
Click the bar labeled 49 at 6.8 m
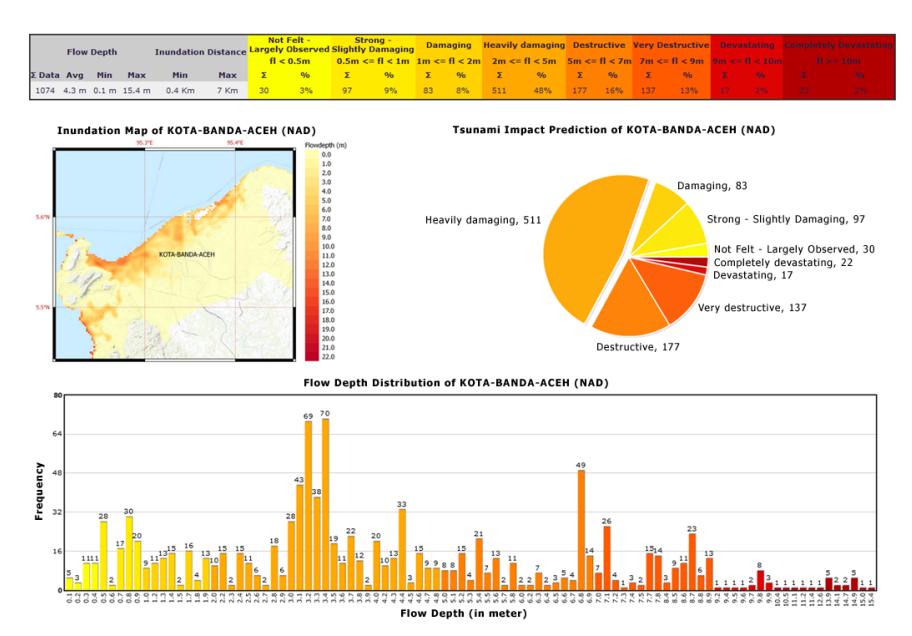[581, 530]
